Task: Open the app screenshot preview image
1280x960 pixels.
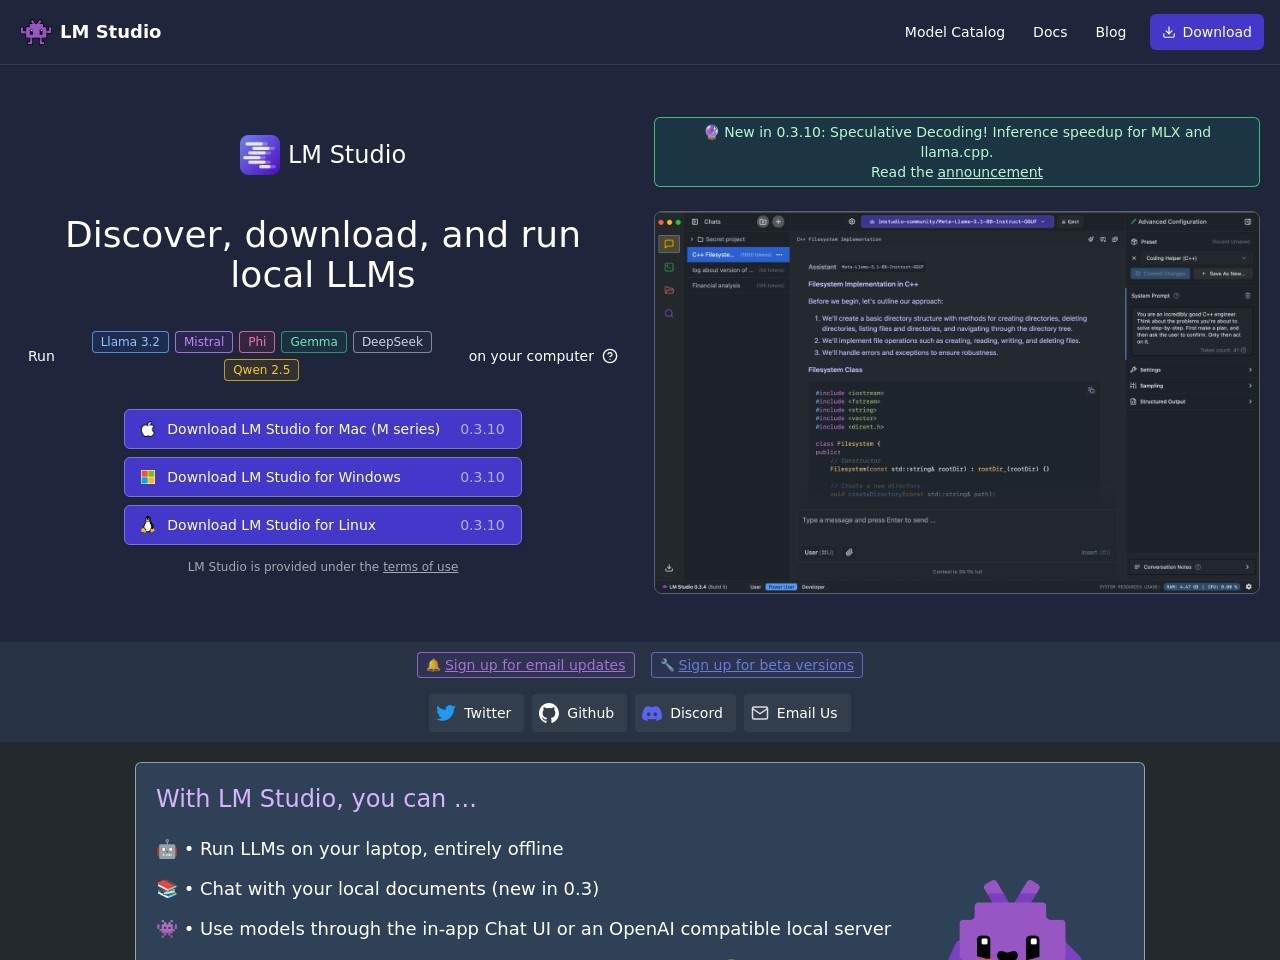Action: tap(956, 402)
